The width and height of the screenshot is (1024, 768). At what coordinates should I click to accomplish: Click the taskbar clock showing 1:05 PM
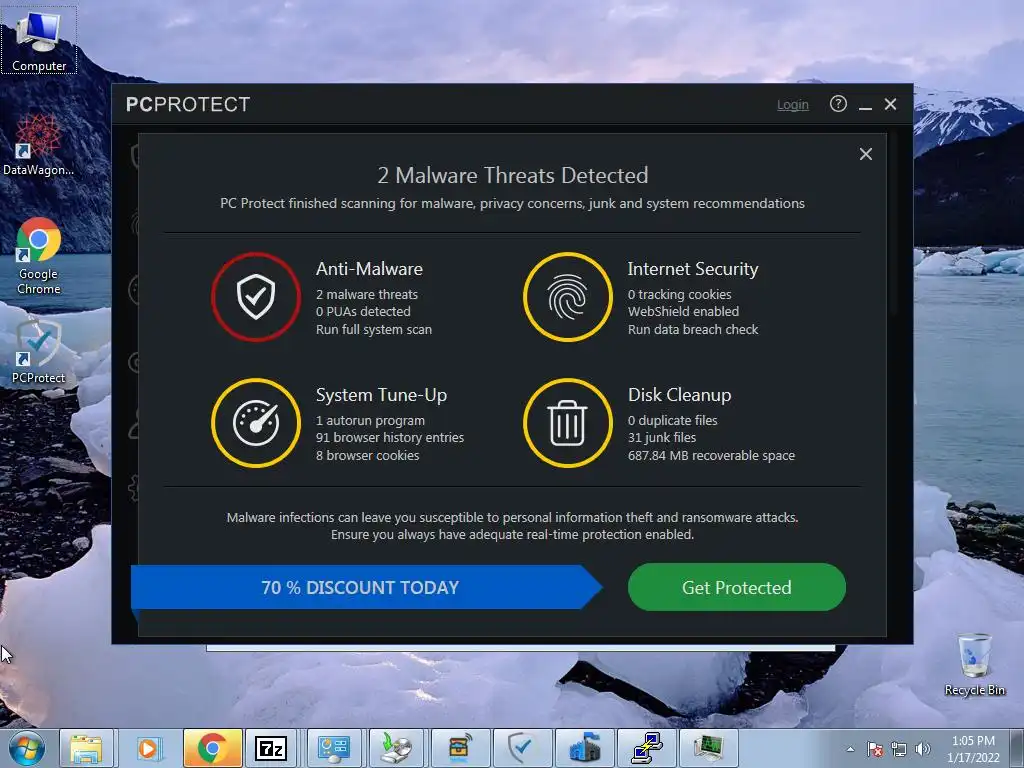pos(973,749)
